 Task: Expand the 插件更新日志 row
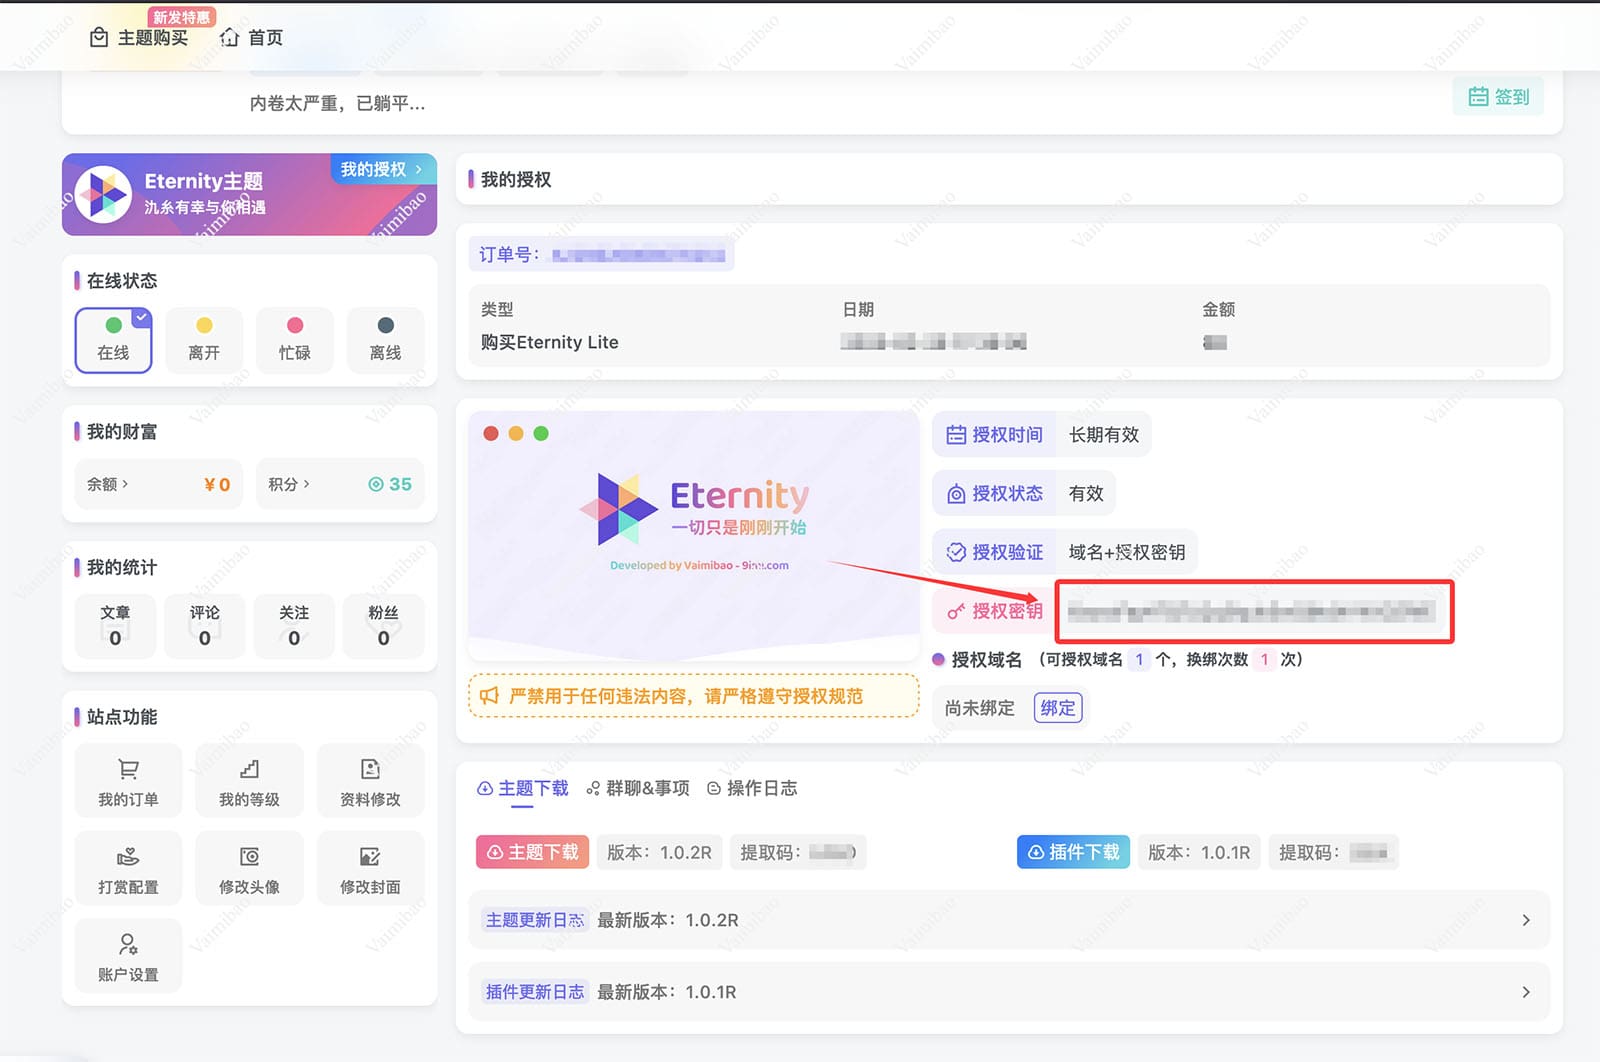click(1525, 992)
